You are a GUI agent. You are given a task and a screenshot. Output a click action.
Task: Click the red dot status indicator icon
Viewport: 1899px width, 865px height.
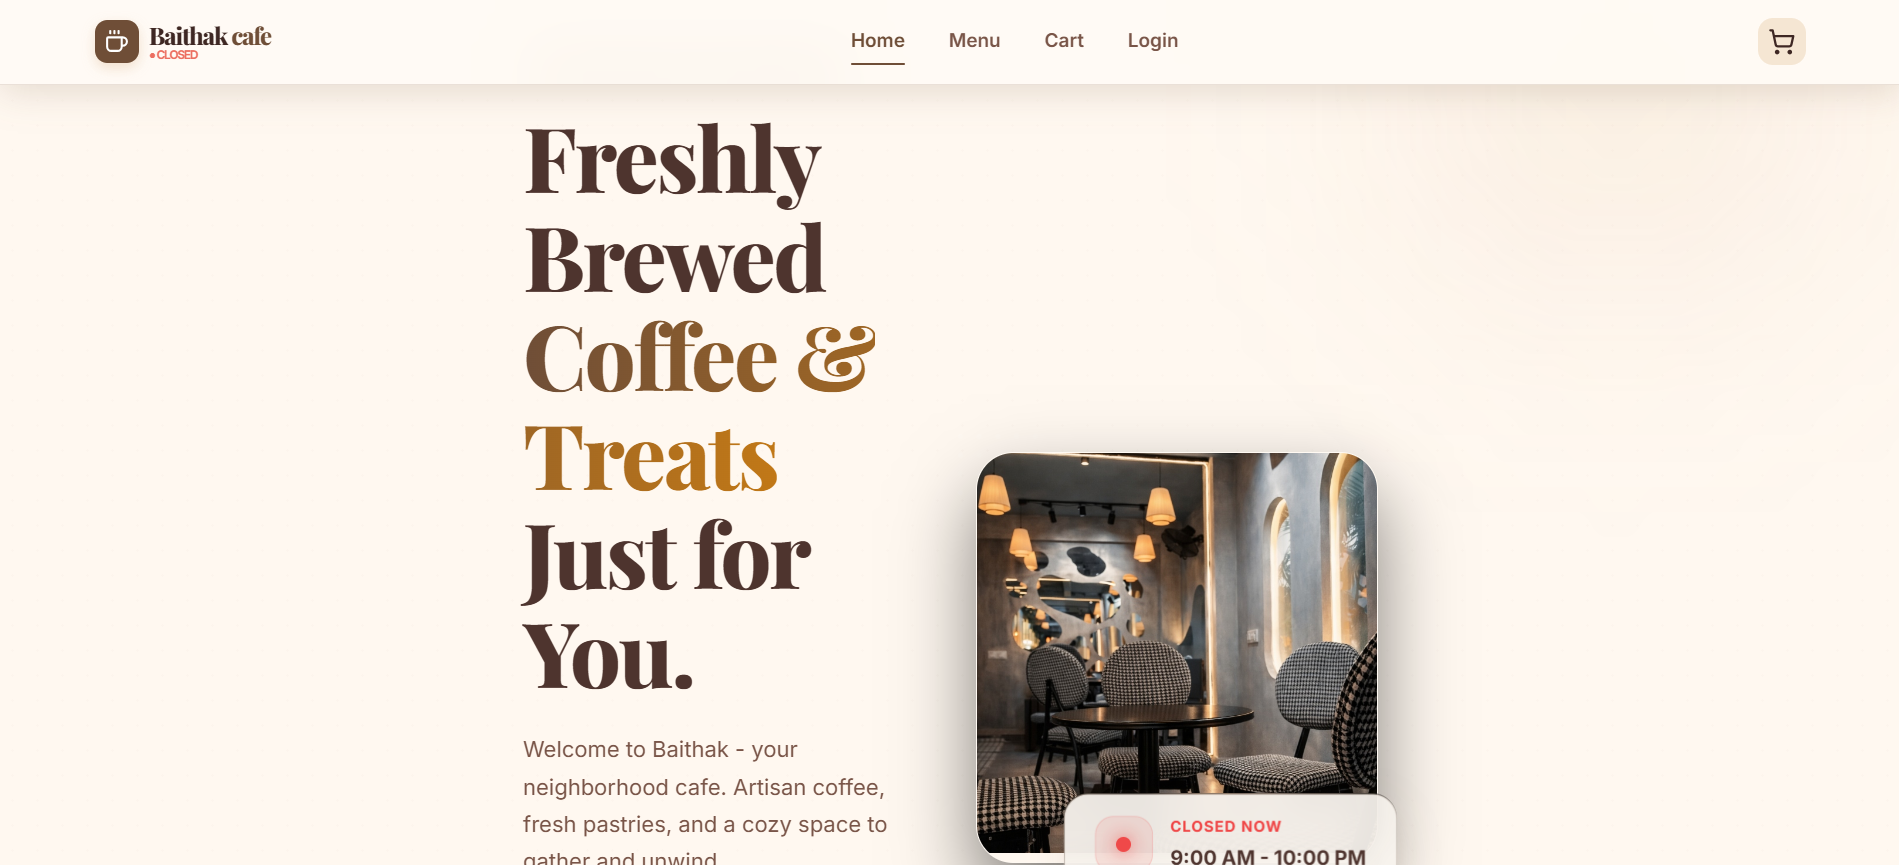(x=1123, y=844)
